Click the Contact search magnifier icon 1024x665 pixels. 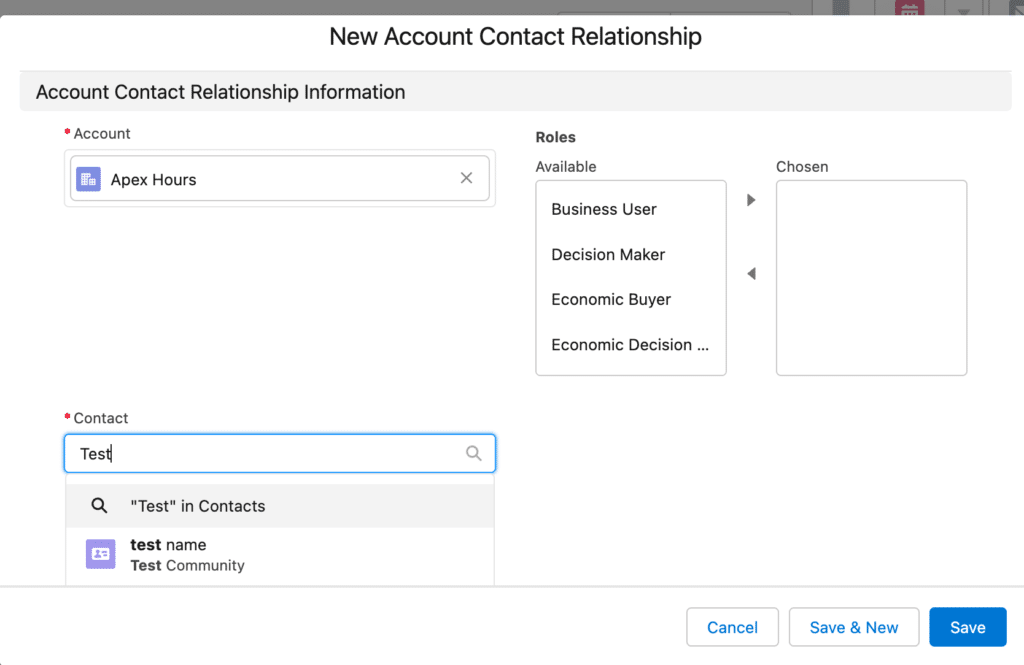[473, 453]
